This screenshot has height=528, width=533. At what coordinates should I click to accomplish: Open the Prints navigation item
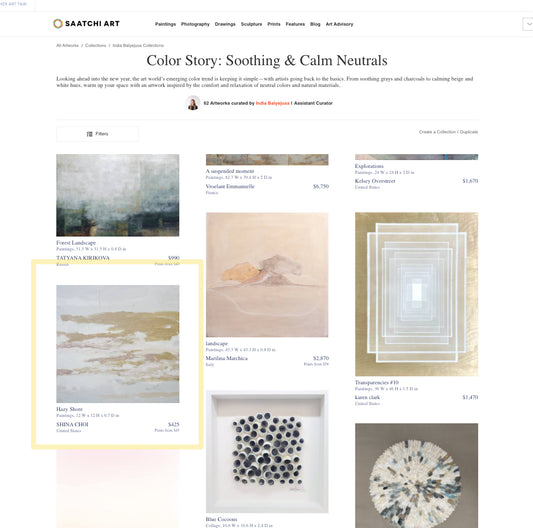pos(274,24)
